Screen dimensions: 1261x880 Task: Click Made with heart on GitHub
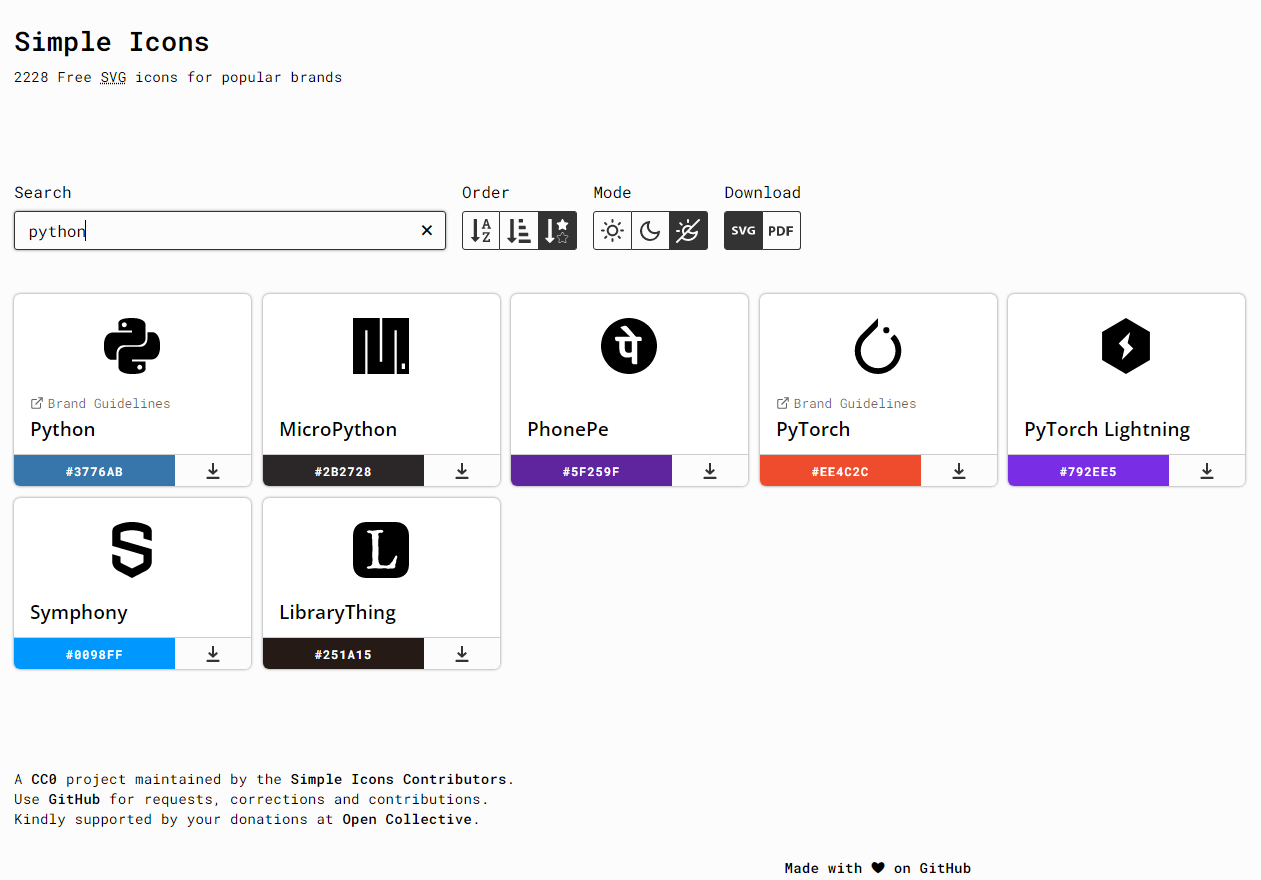[878, 868]
